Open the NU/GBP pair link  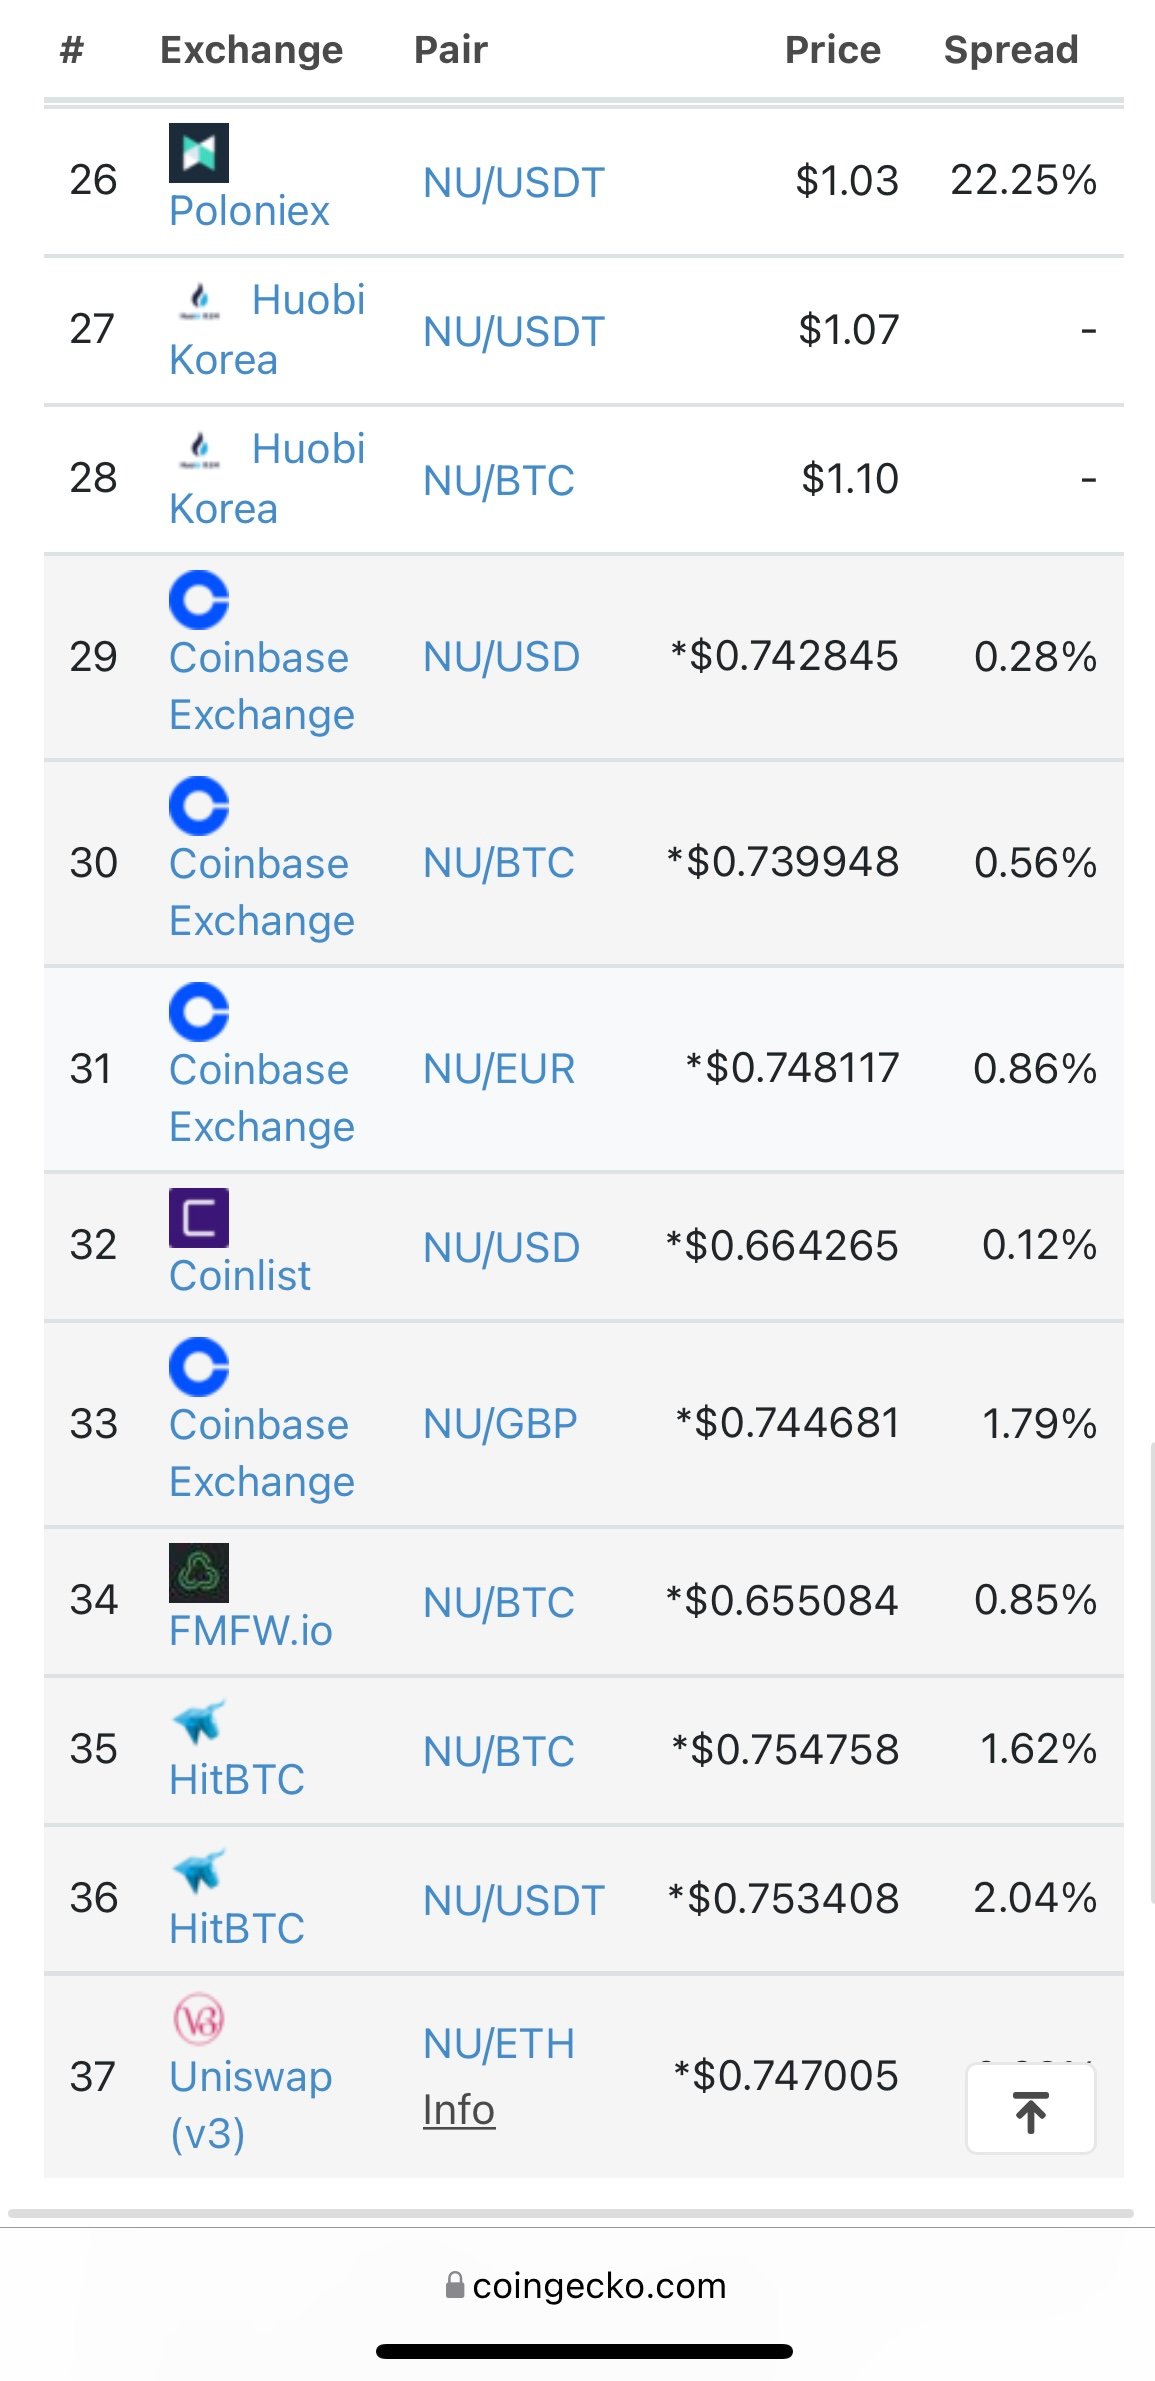click(x=500, y=1424)
